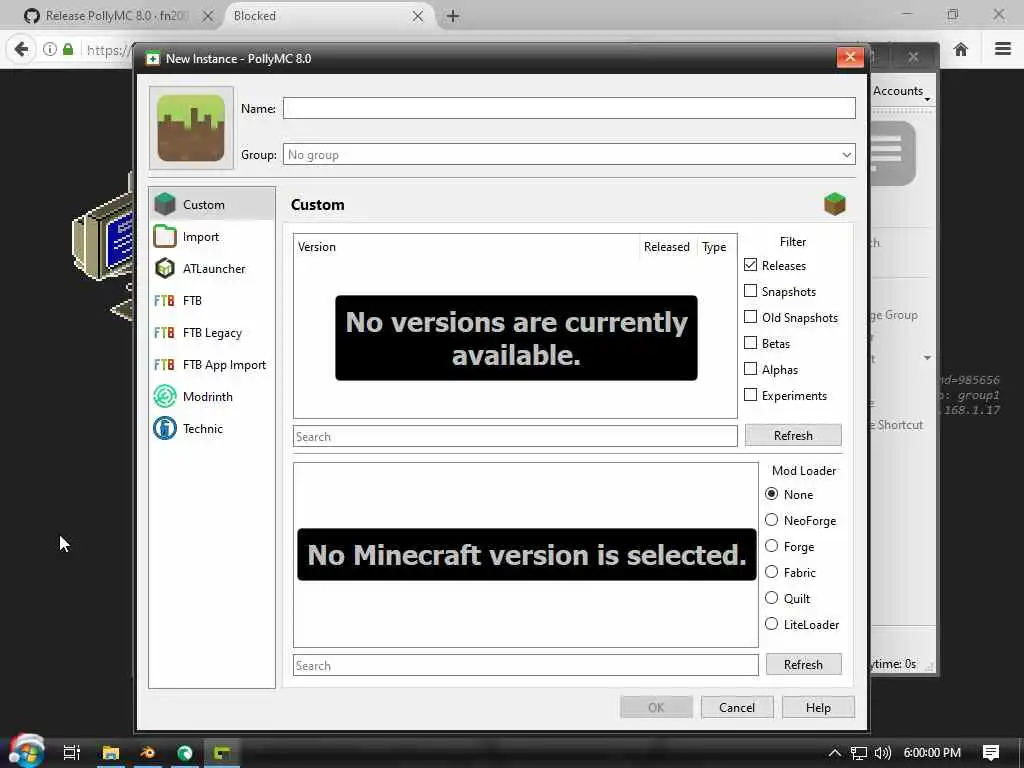Screen dimensions: 1024x768
Task: Click the instance icon picker thumbnail
Action: tap(191, 128)
